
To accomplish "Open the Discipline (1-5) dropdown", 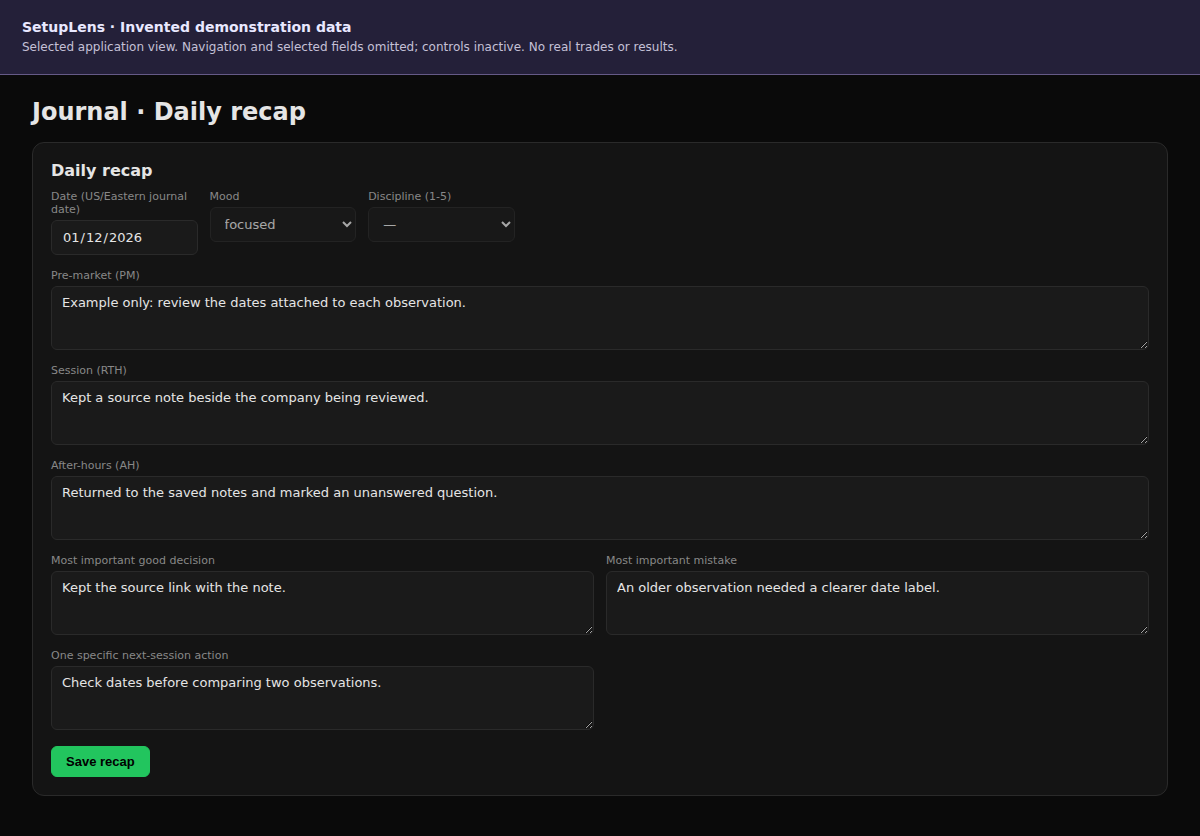I will 441,224.
